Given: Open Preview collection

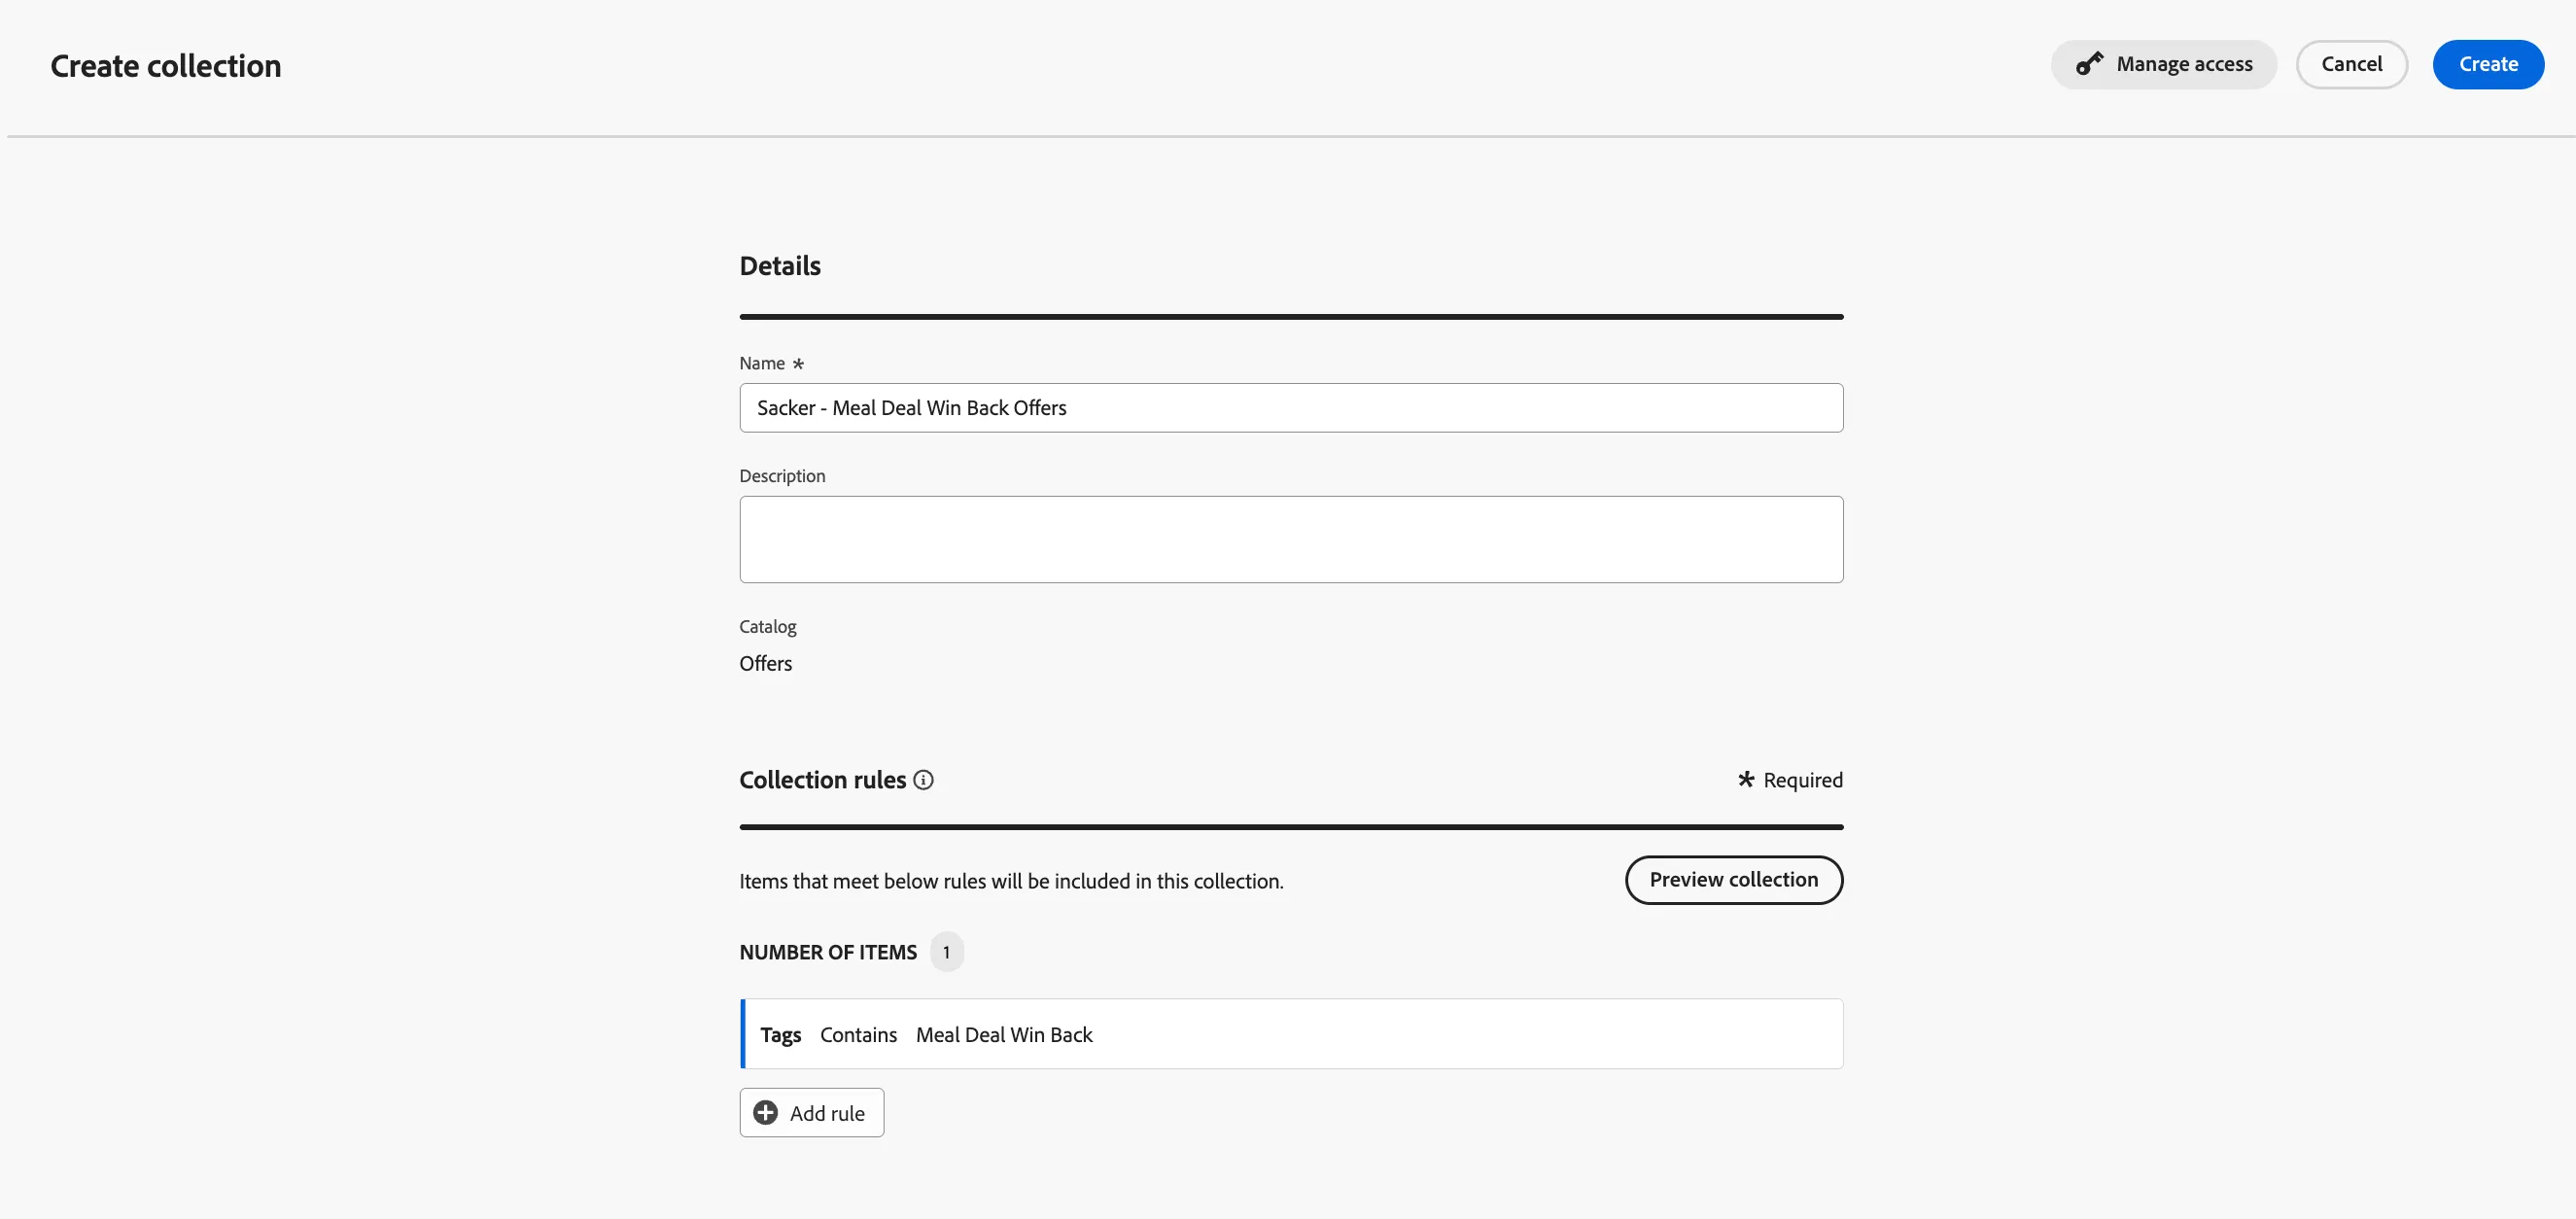Looking at the screenshot, I should point(1733,880).
